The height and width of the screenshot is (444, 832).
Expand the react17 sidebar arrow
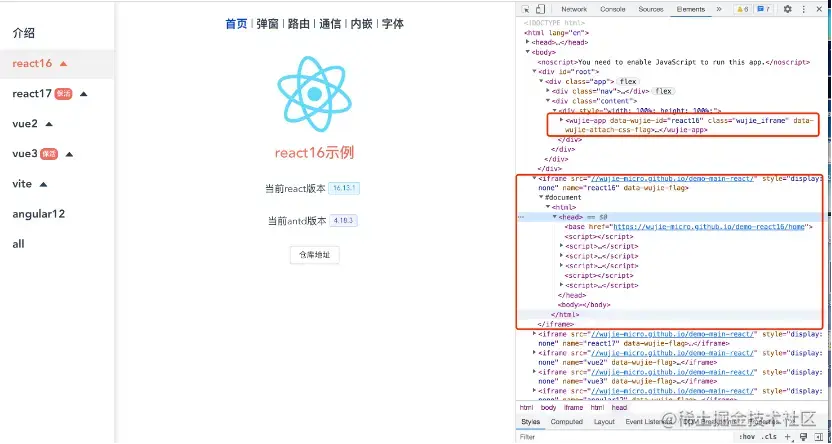(x=83, y=94)
